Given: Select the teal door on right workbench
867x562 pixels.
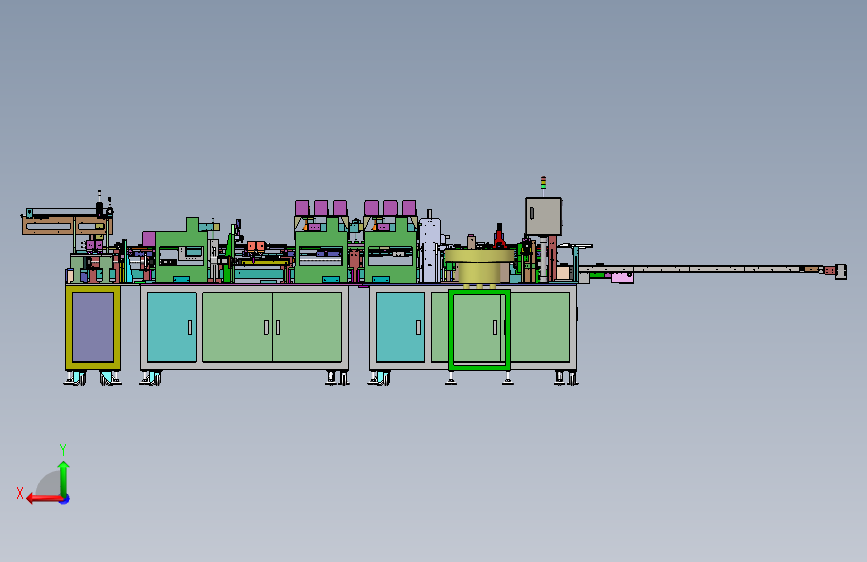Looking at the screenshot, I should 400,327.
